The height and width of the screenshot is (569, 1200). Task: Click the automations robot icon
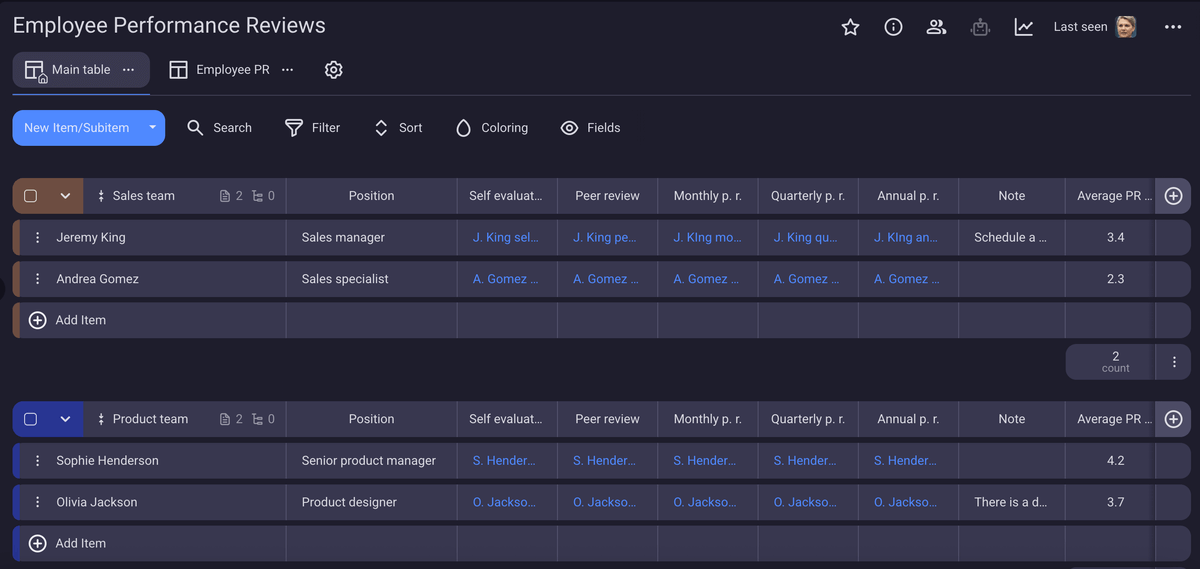[x=980, y=27]
